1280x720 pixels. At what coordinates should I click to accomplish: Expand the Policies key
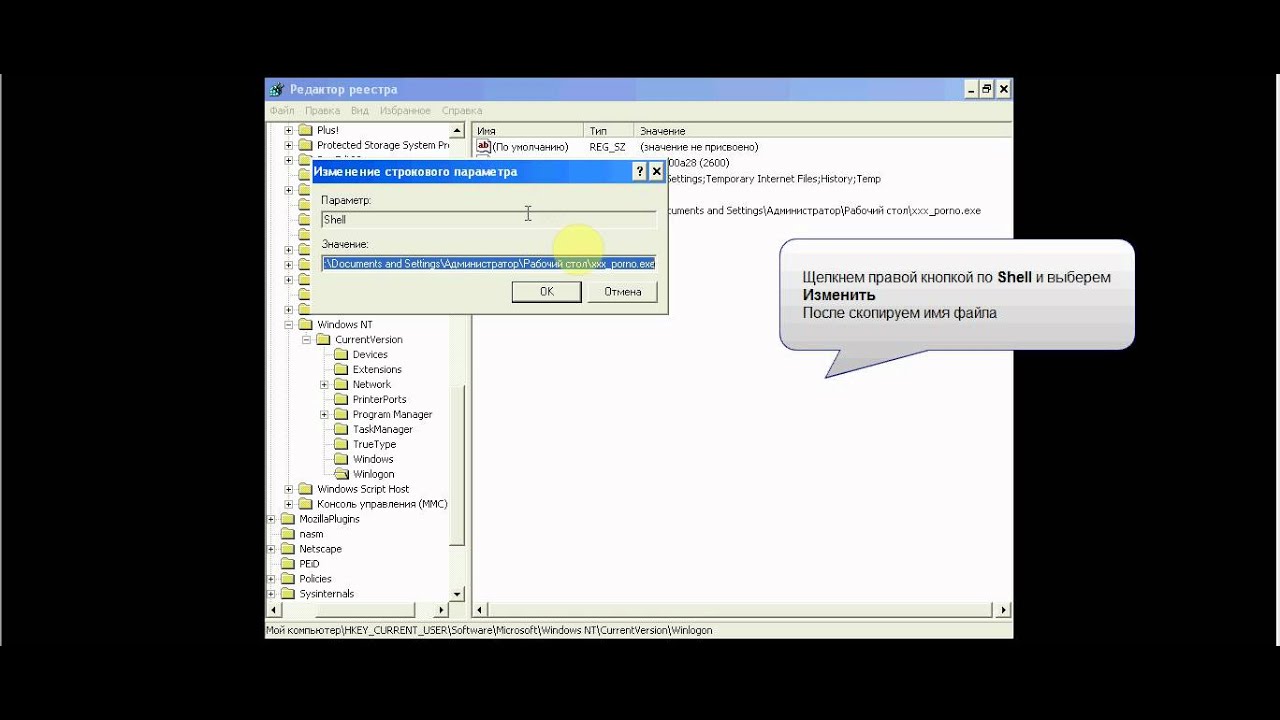pos(271,579)
